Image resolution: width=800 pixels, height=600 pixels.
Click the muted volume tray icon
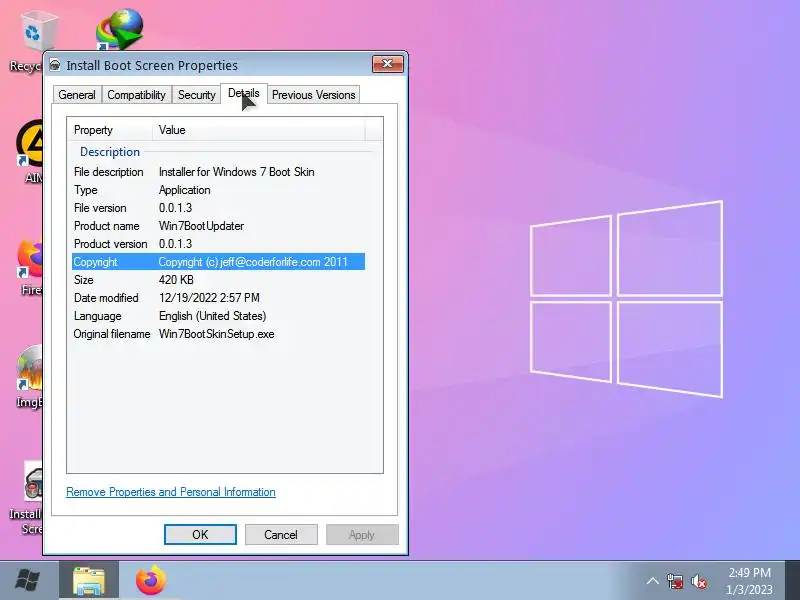pyautogui.click(x=699, y=581)
